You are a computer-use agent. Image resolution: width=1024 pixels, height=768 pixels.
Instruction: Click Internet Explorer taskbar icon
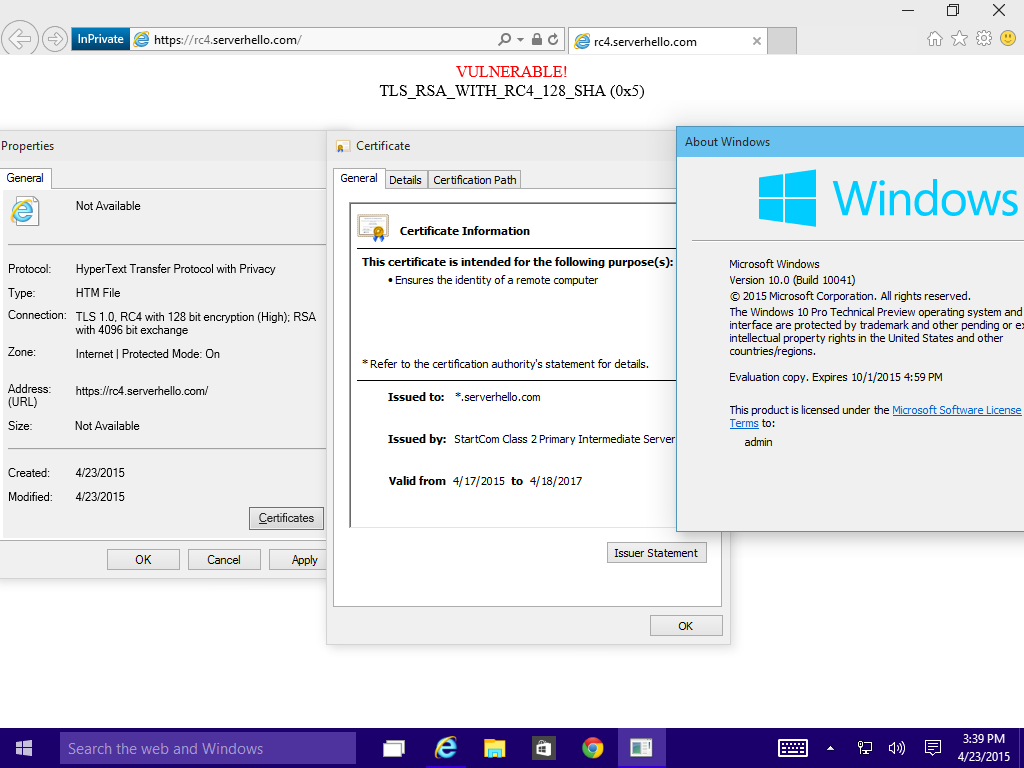(x=445, y=748)
